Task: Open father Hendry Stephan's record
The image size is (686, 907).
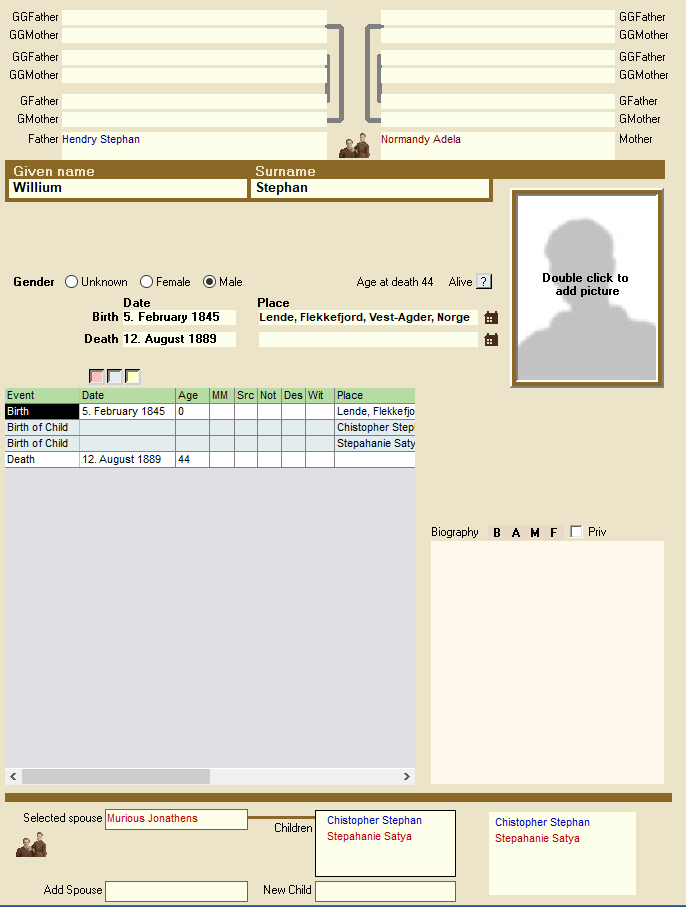Action: (101, 140)
